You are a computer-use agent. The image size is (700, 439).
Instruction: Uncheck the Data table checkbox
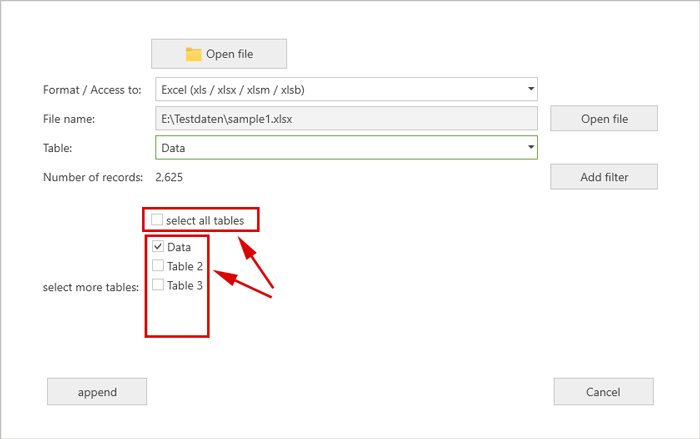pyautogui.click(x=158, y=246)
